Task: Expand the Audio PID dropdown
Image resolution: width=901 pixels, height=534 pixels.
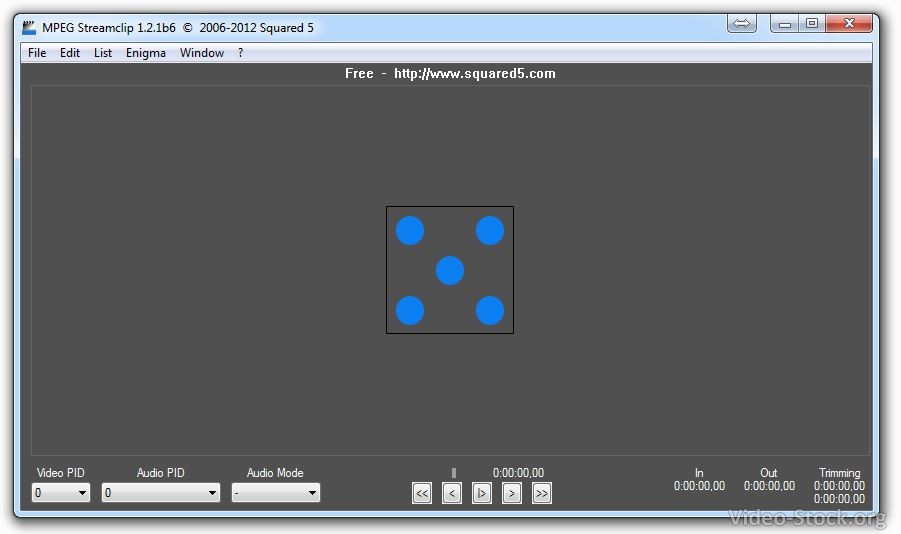Action: pyautogui.click(x=161, y=493)
